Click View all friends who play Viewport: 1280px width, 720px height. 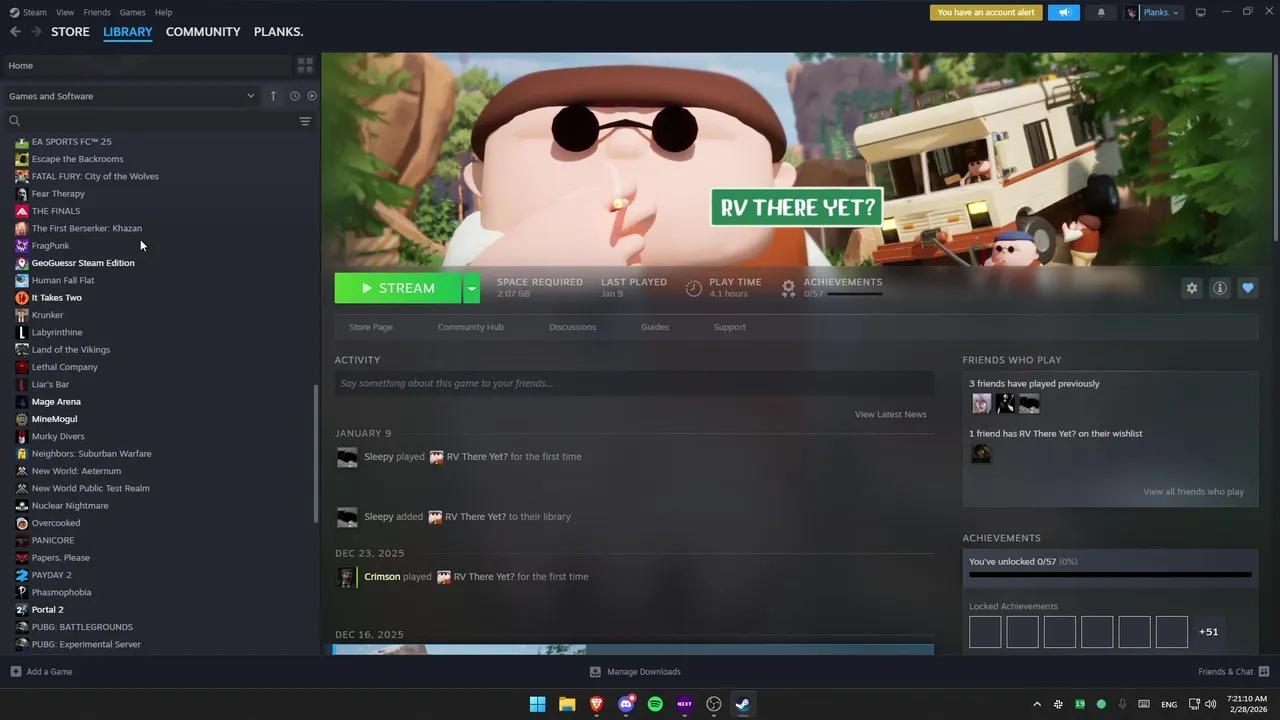(x=1193, y=492)
